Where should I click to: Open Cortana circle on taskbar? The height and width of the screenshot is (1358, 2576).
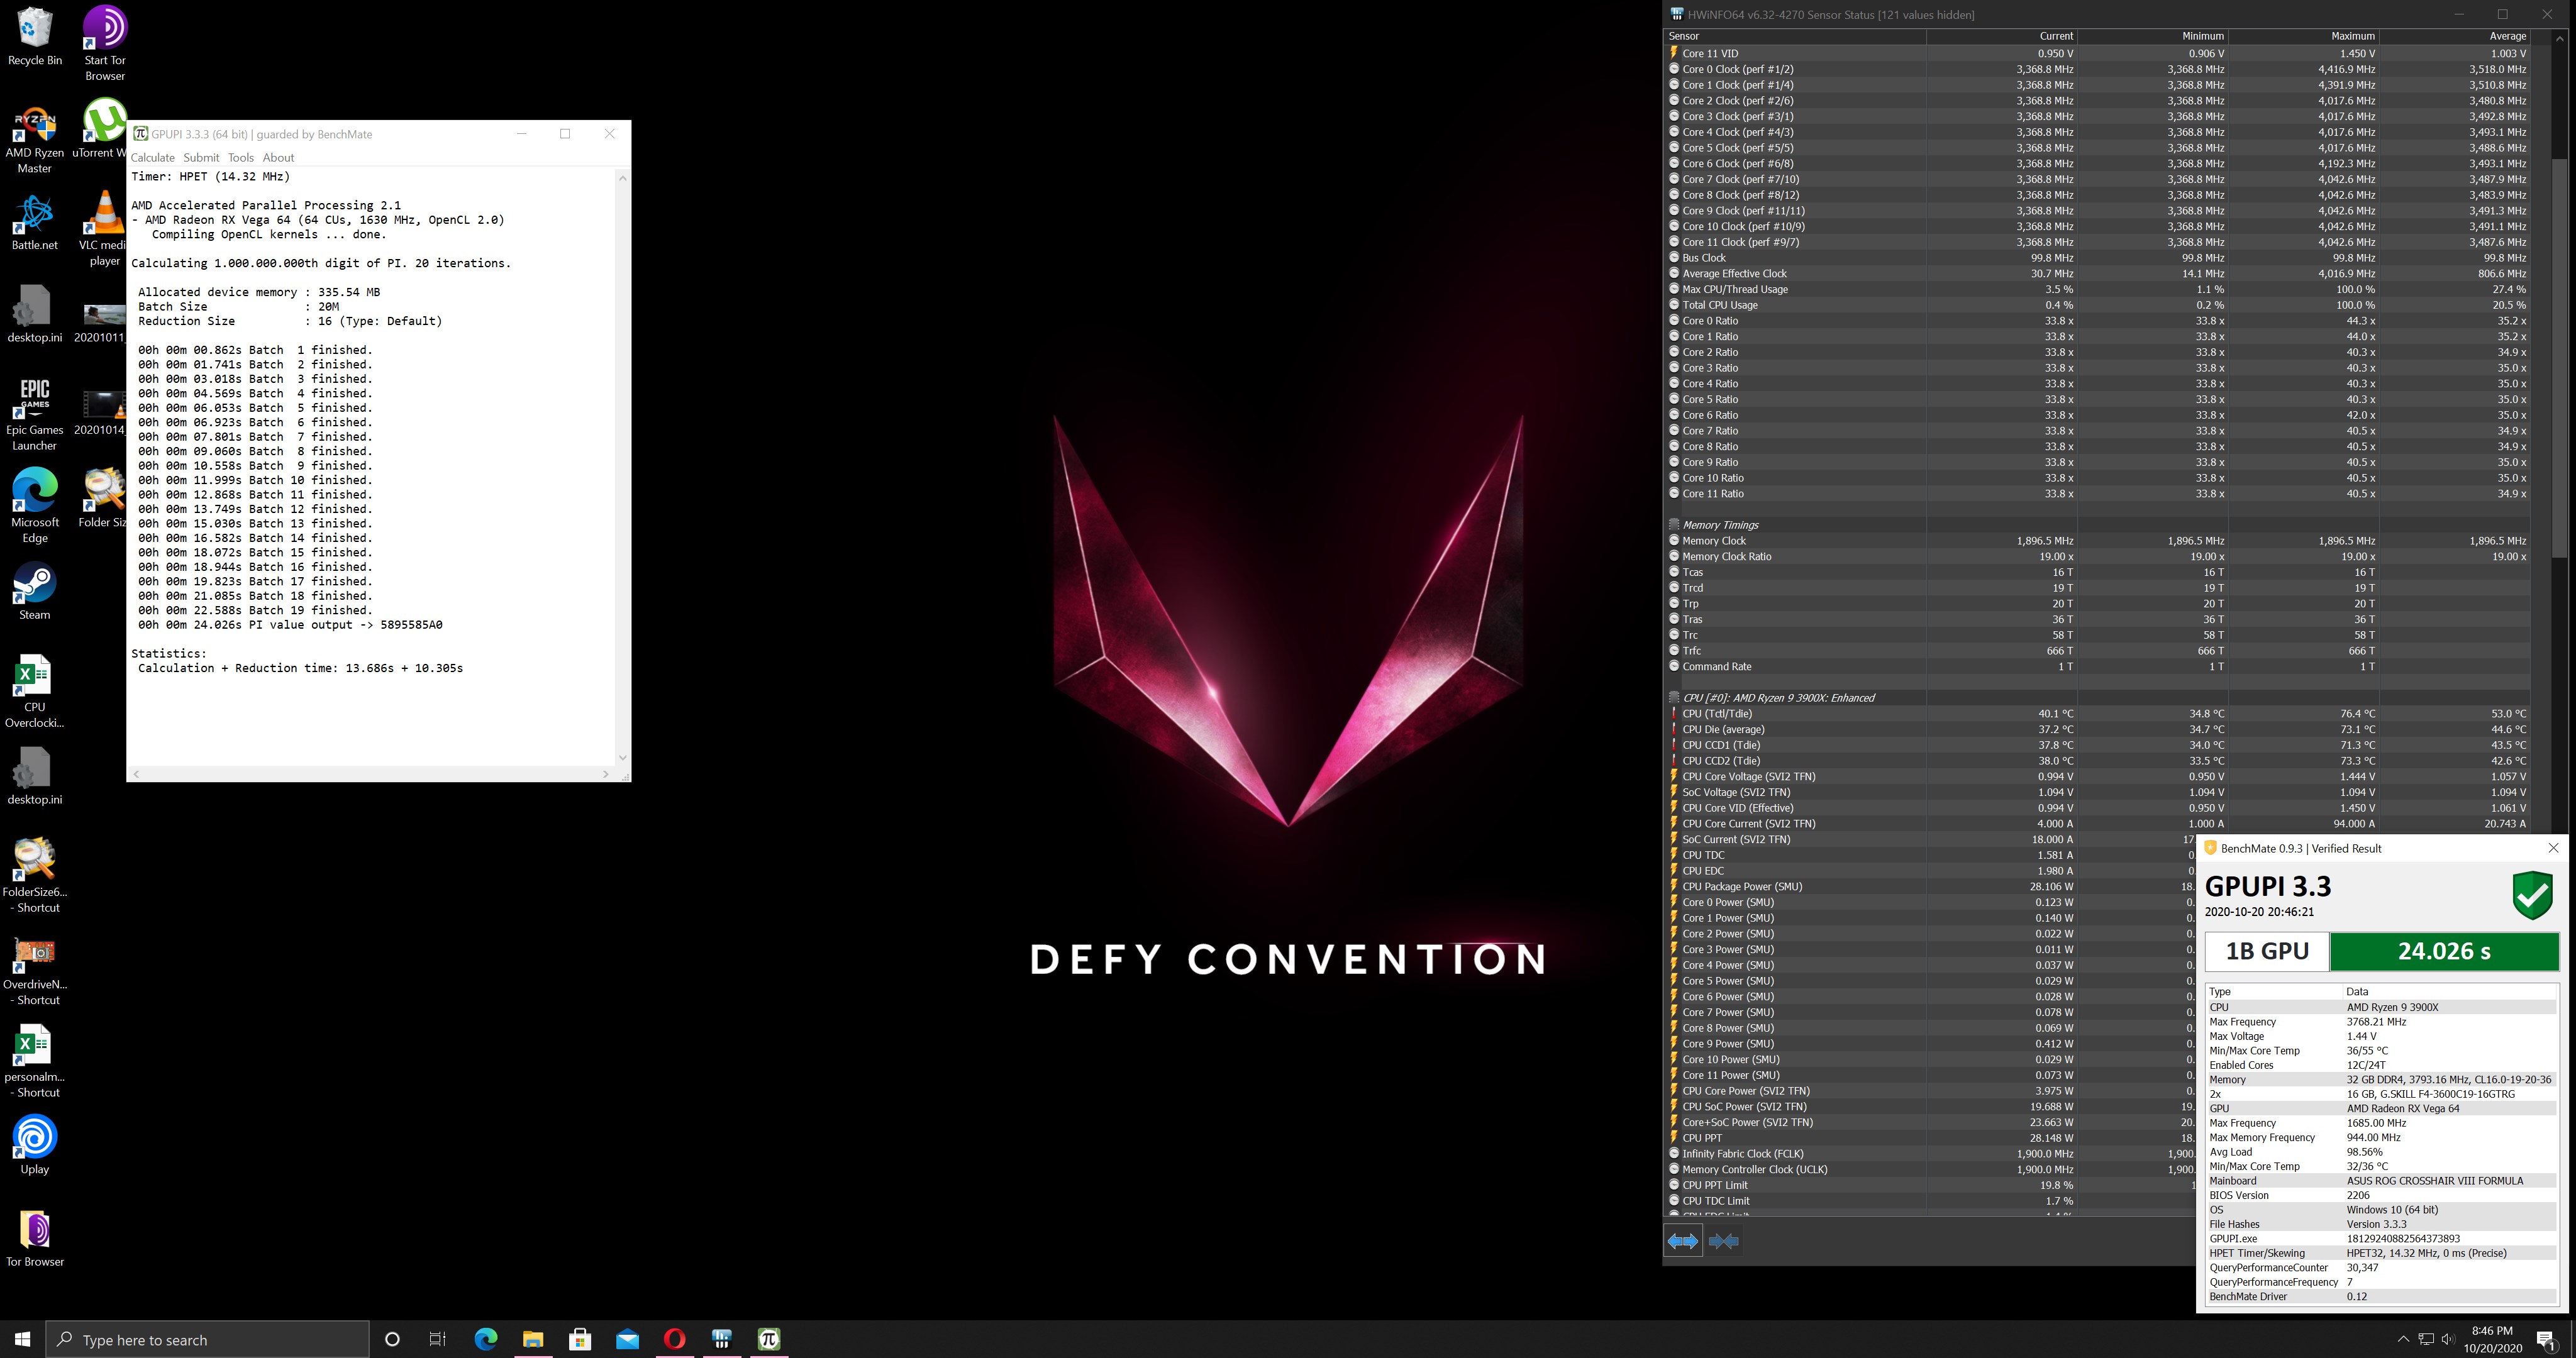click(x=392, y=1339)
